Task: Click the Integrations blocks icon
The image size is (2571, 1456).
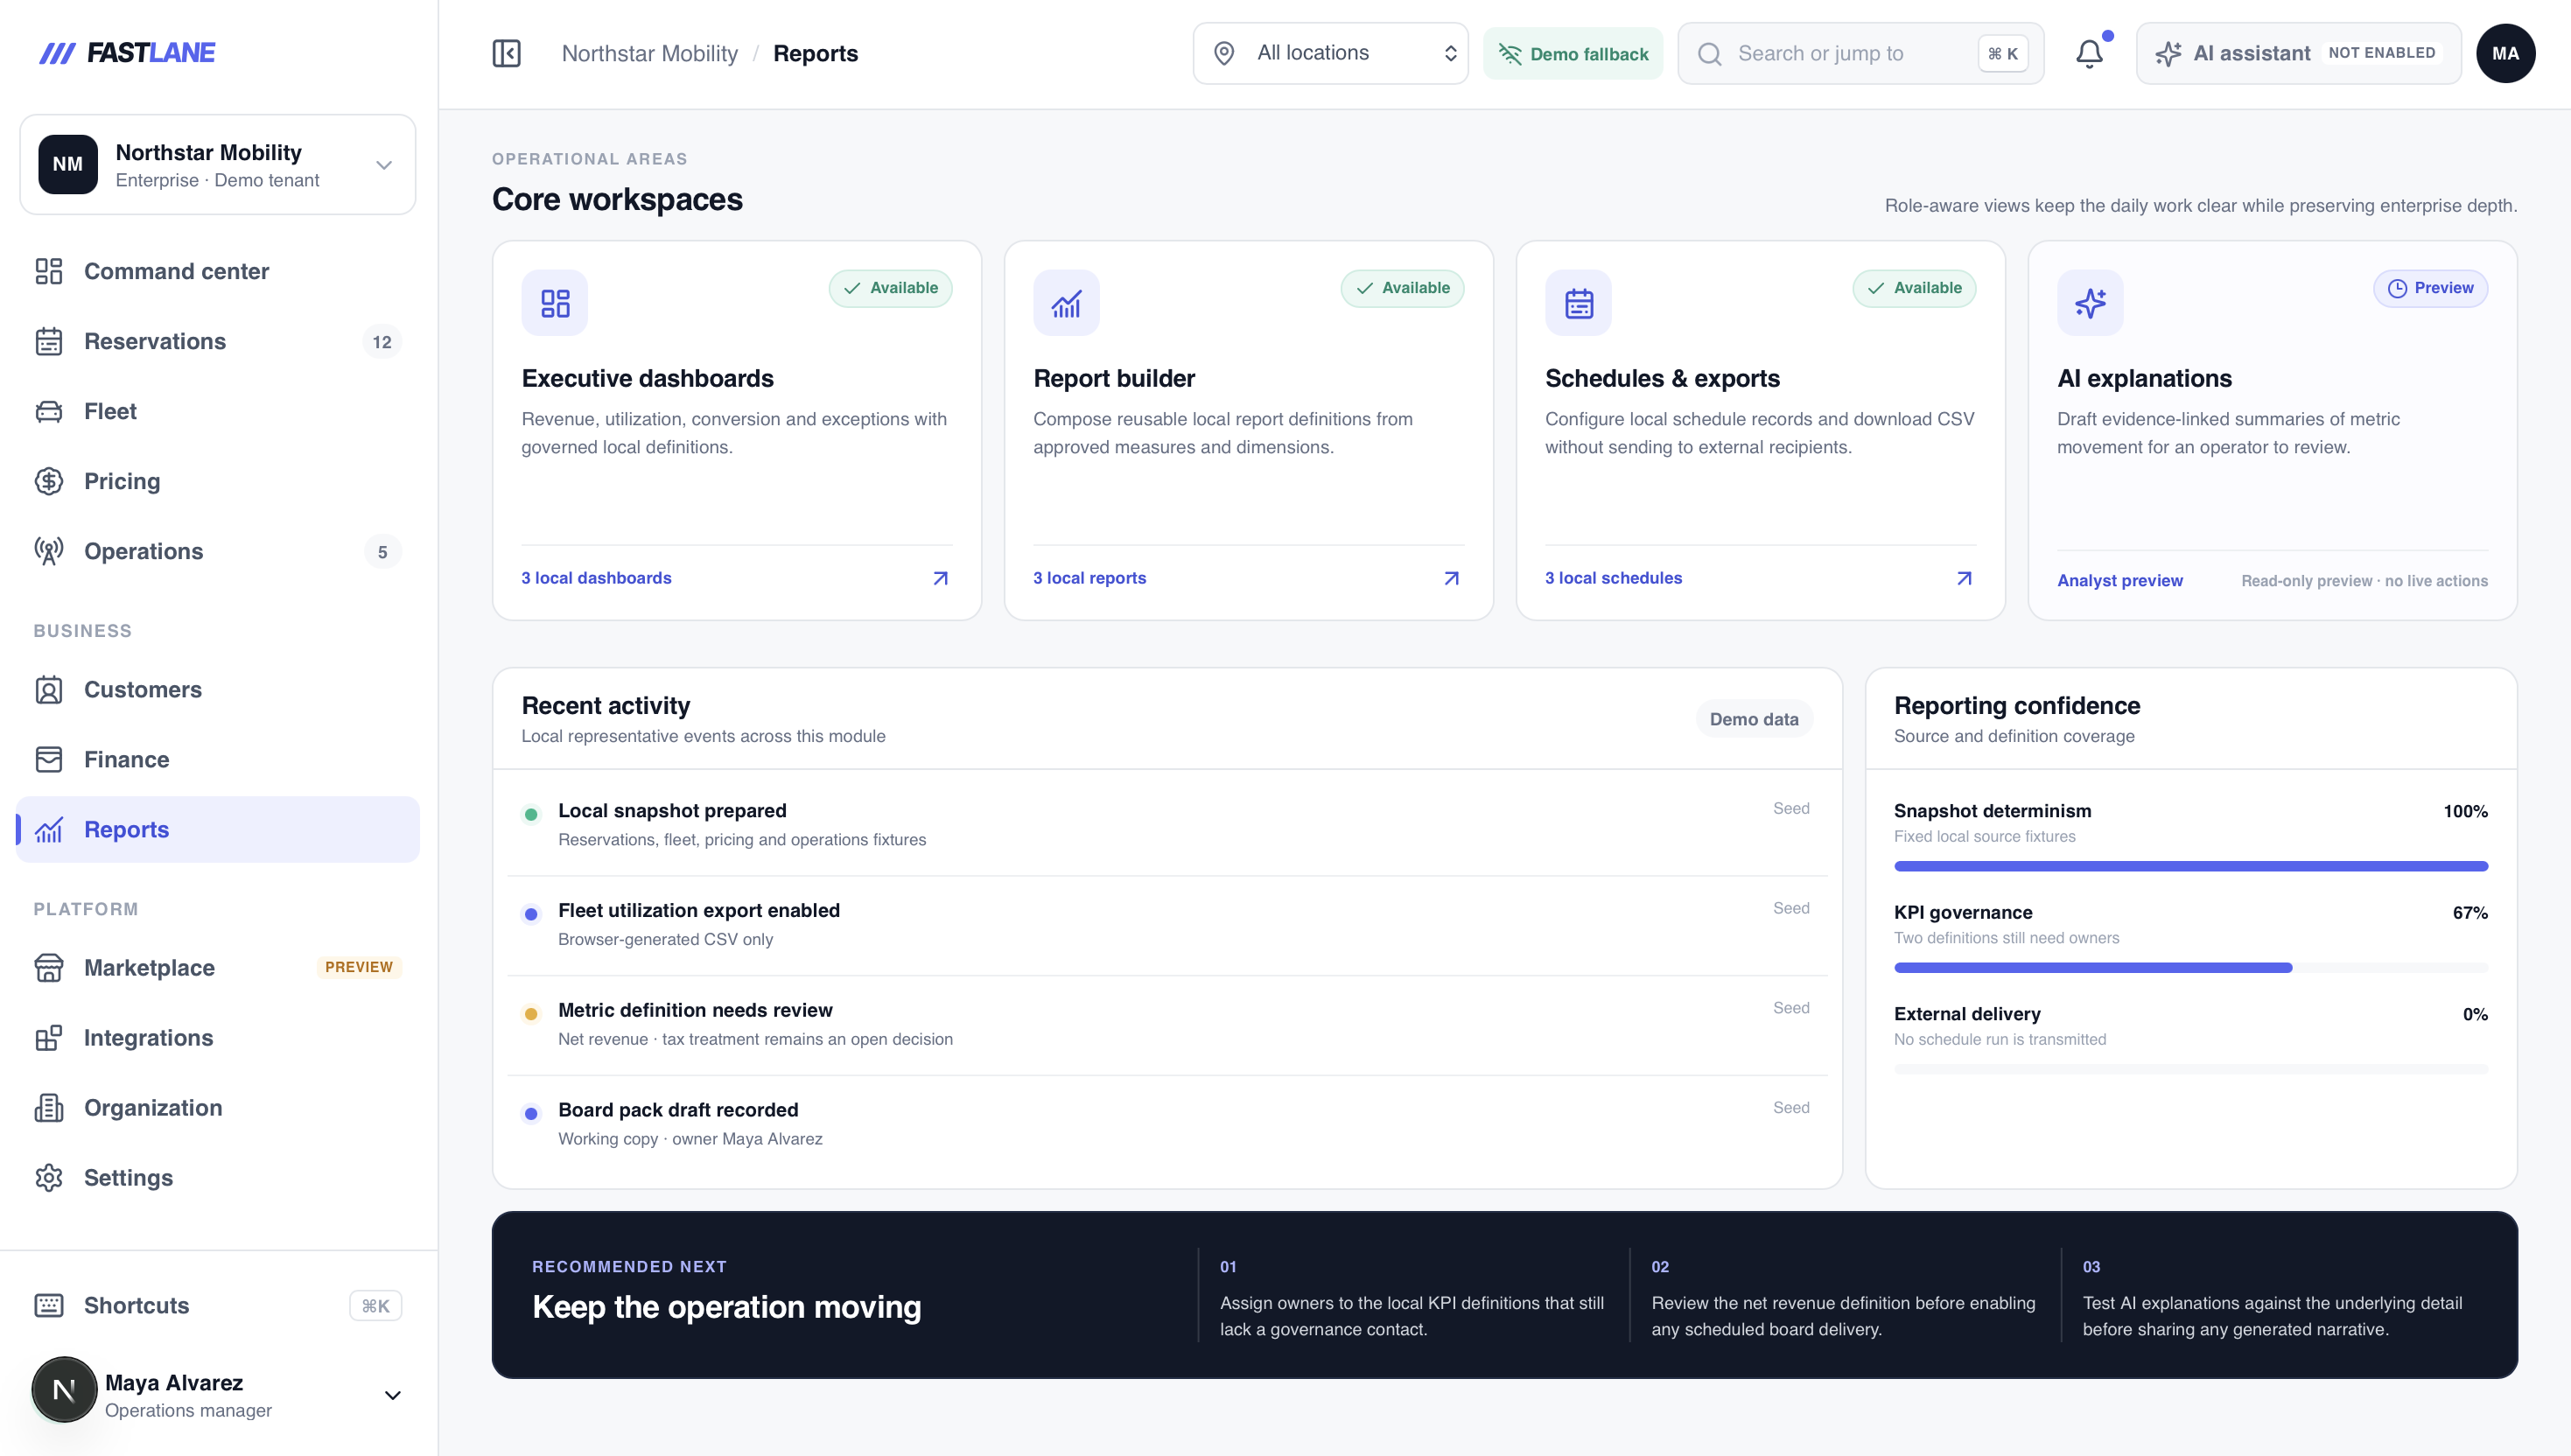Action: [49, 1037]
